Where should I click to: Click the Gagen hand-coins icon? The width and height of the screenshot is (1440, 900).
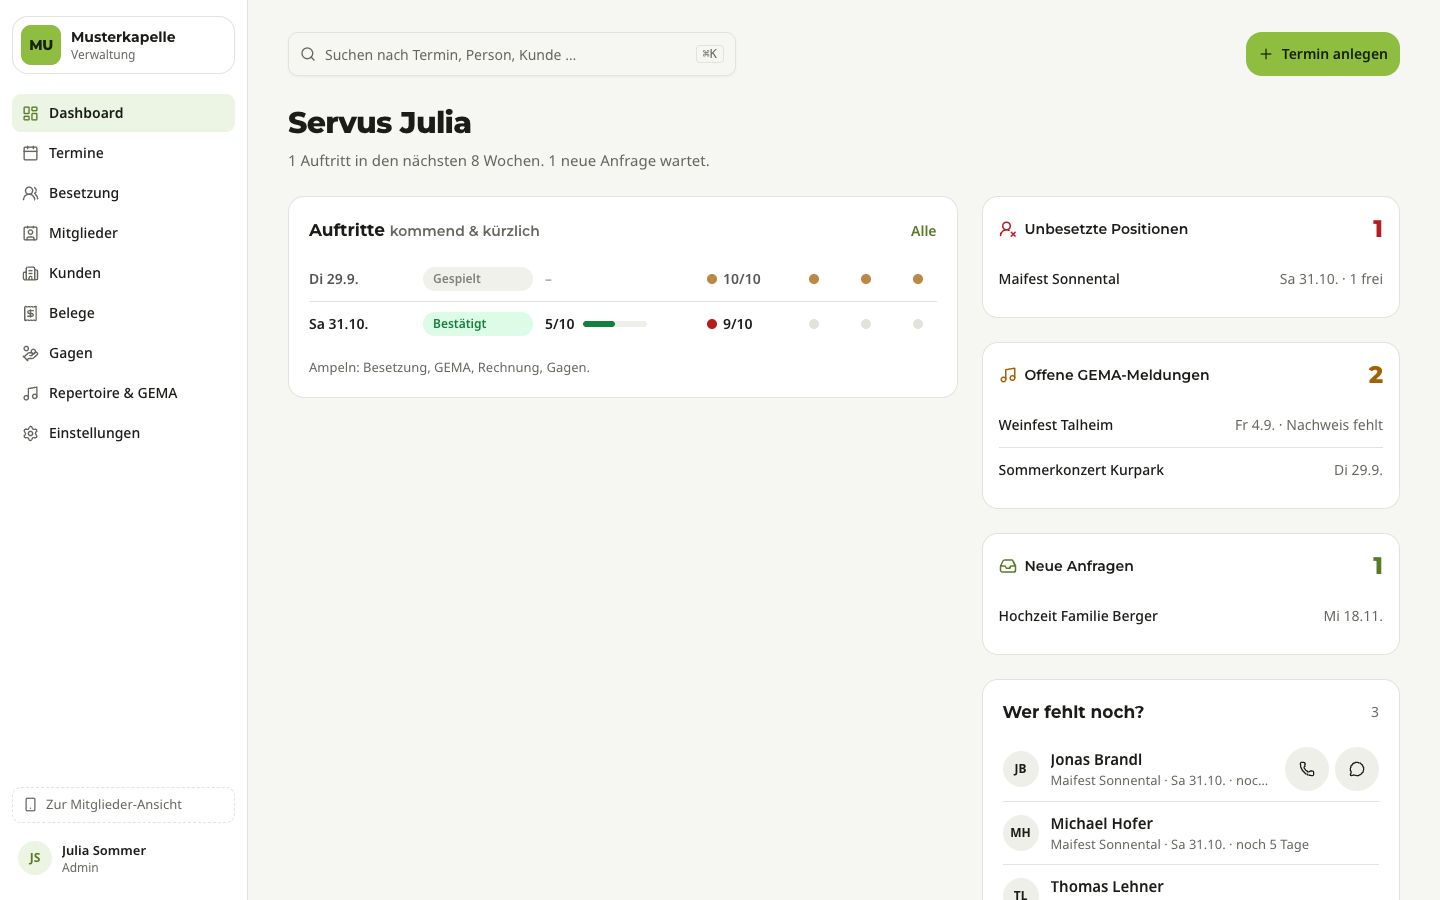(30, 353)
